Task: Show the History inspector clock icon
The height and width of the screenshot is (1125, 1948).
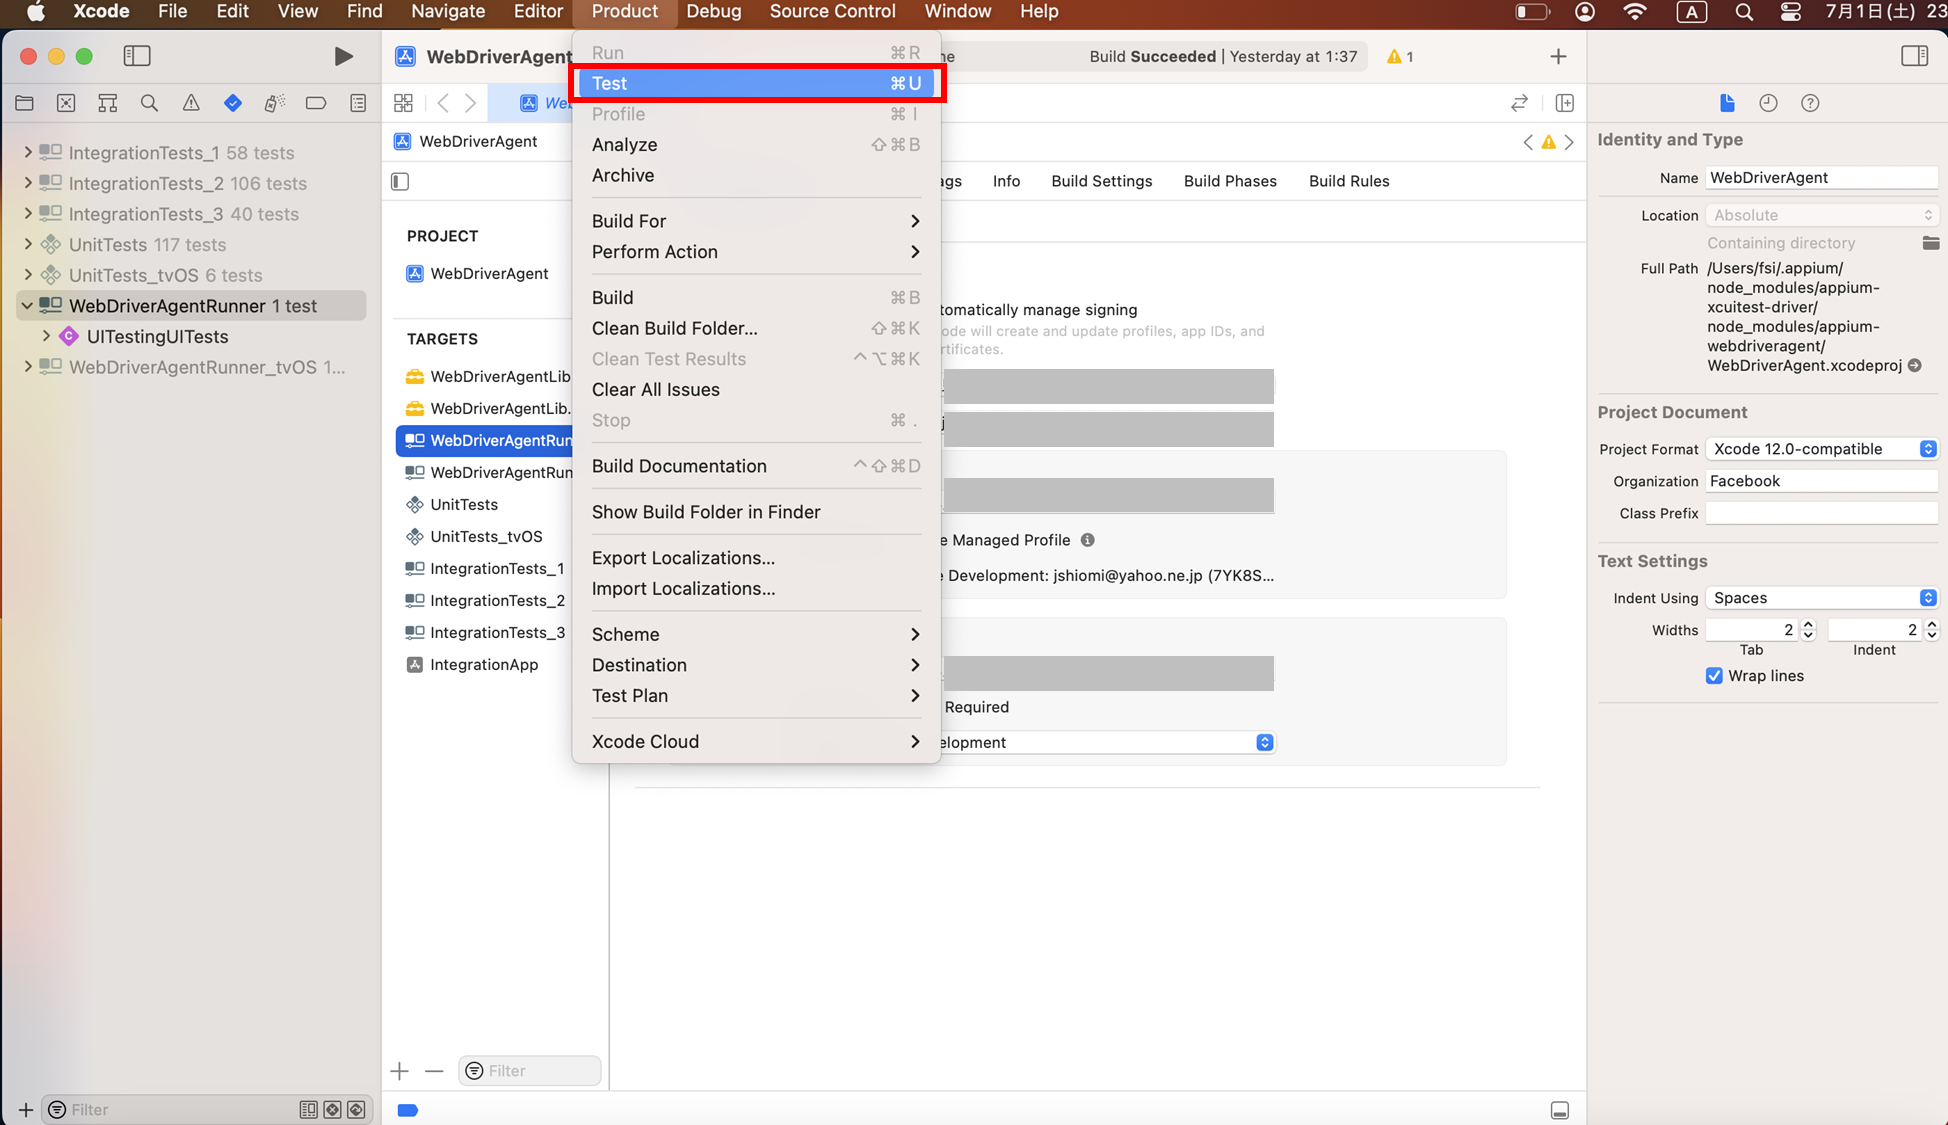Action: coord(1768,103)
